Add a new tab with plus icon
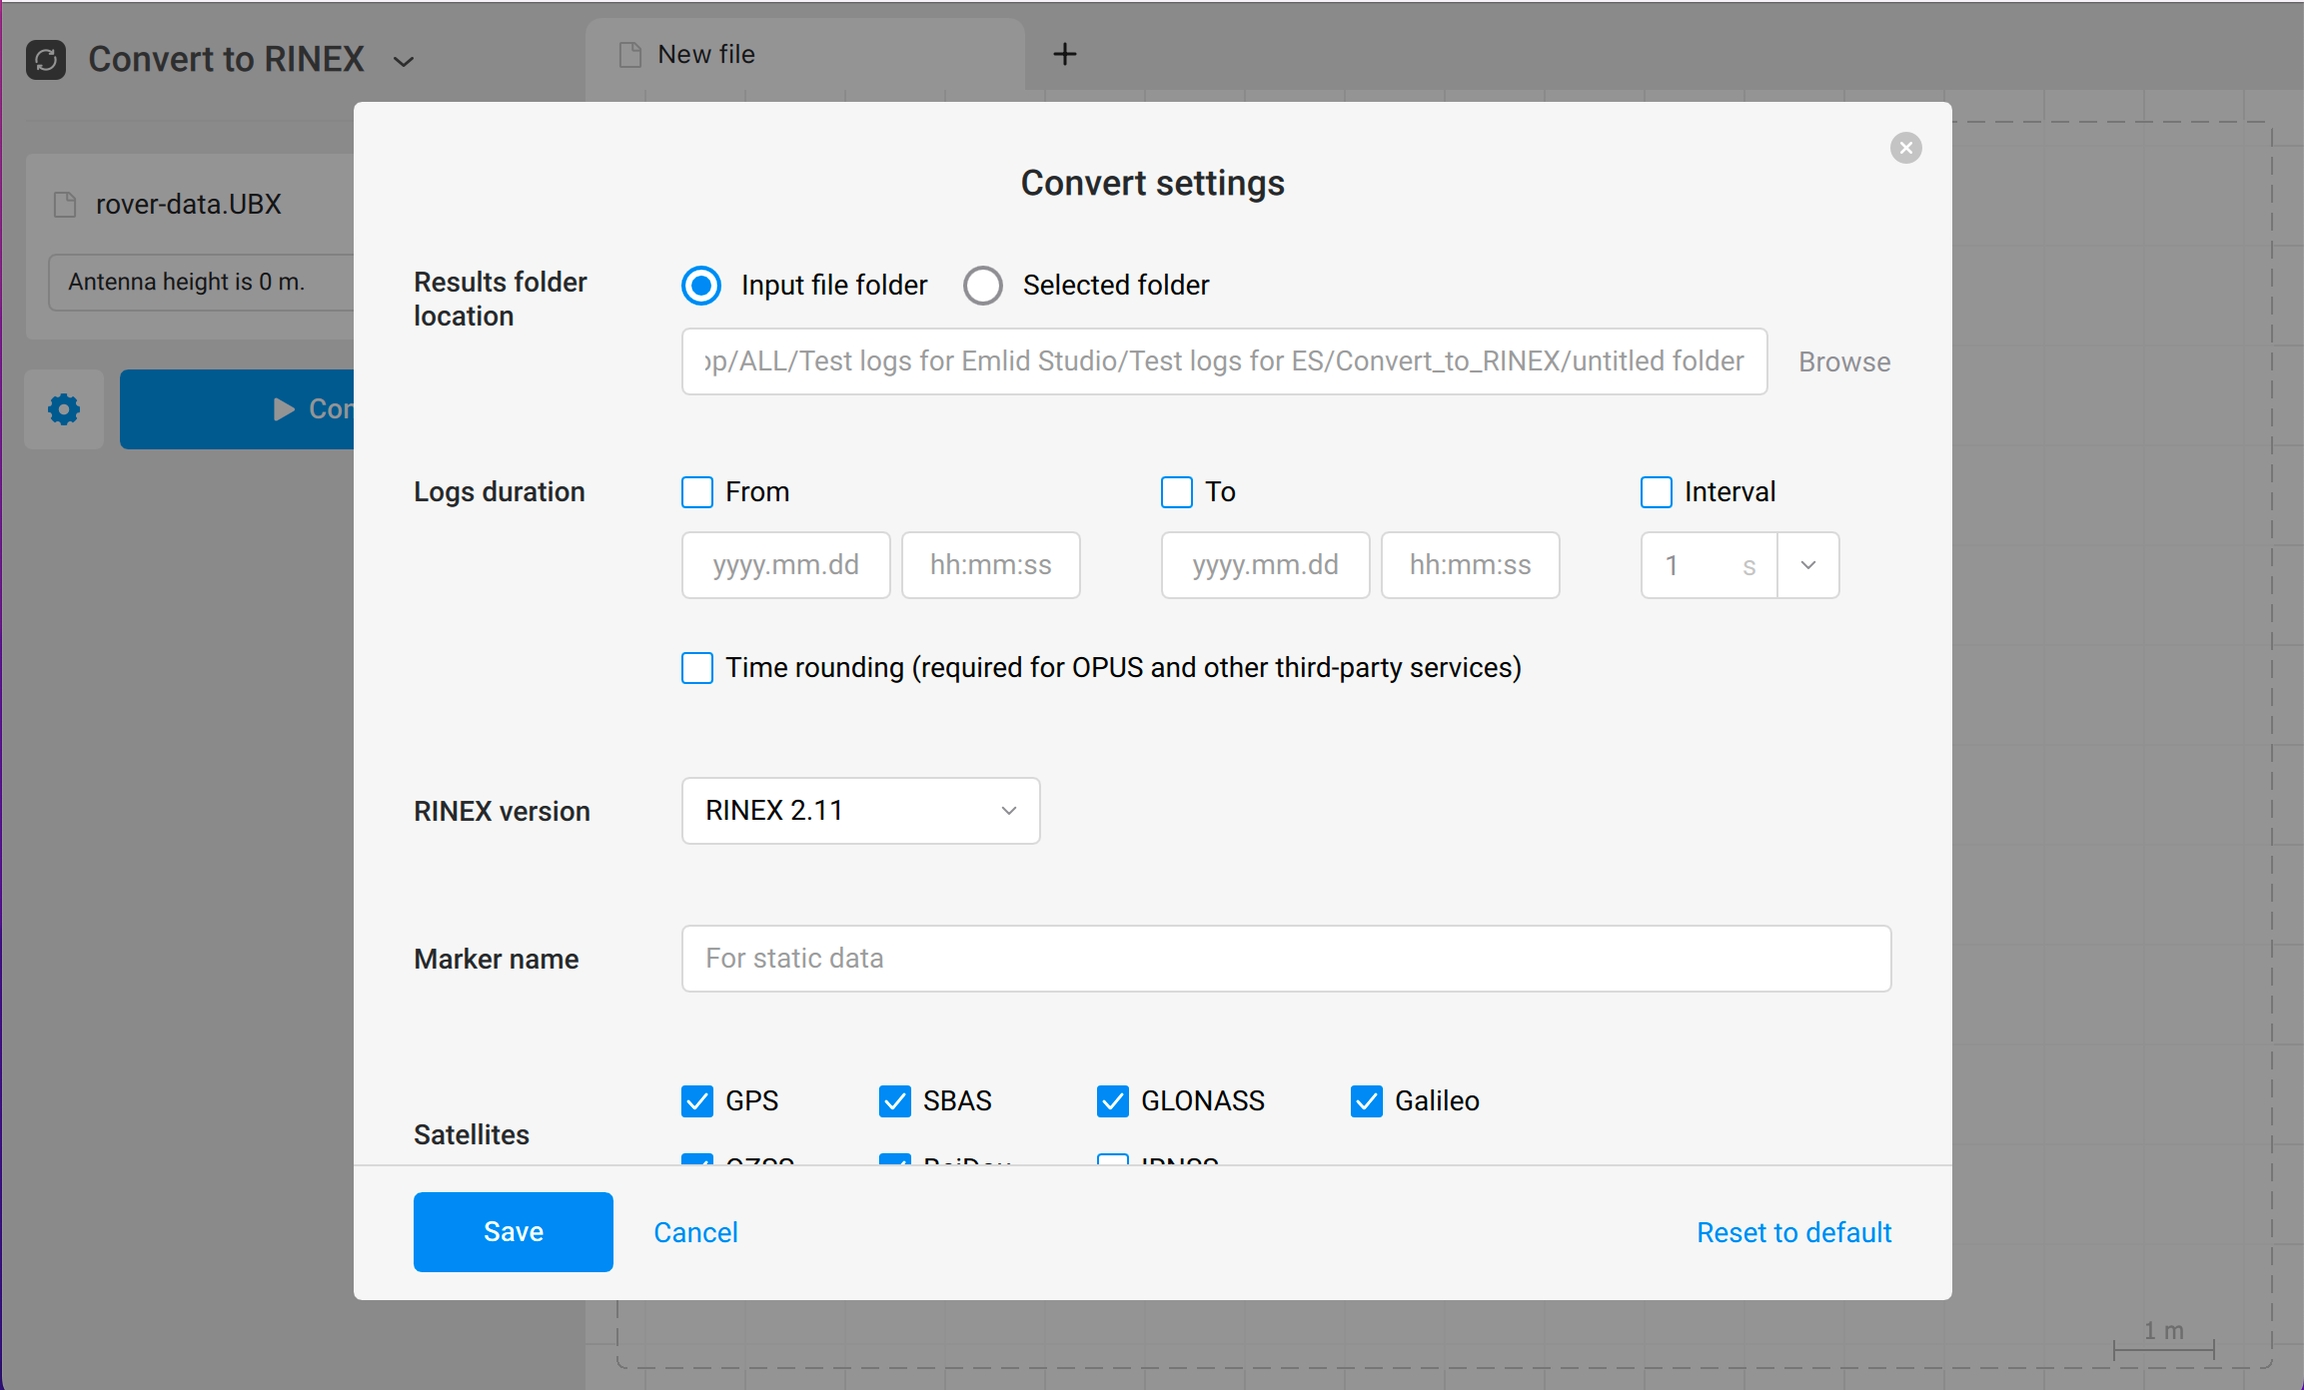This screenshot has width=2304, height=1390. click(x=1065, y=54)
